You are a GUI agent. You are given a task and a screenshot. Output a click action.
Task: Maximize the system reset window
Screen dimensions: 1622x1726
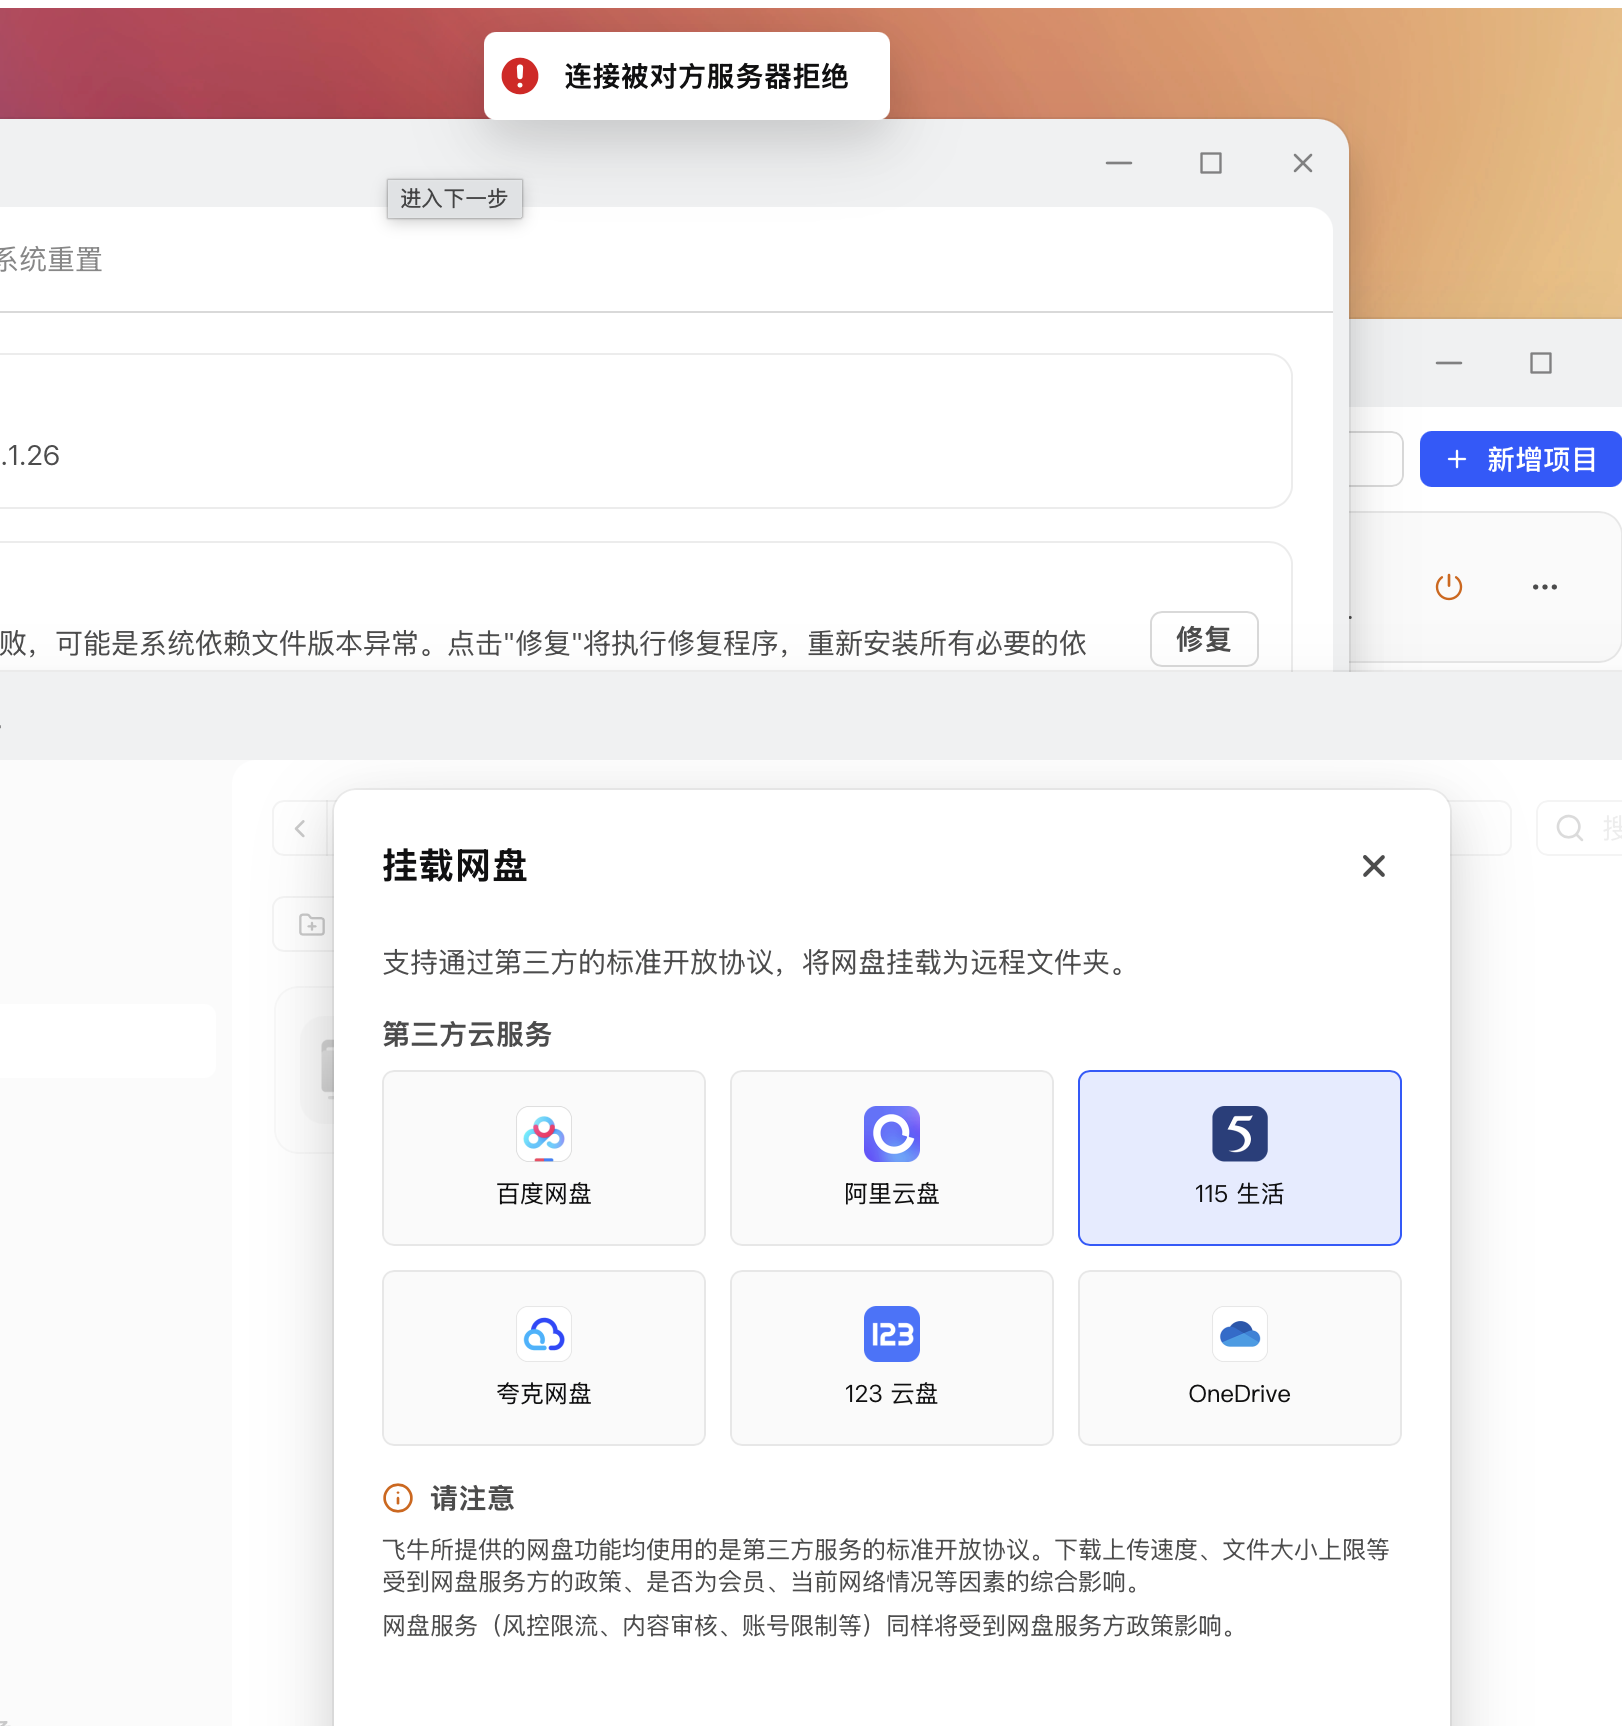[x=1211, y=163]
